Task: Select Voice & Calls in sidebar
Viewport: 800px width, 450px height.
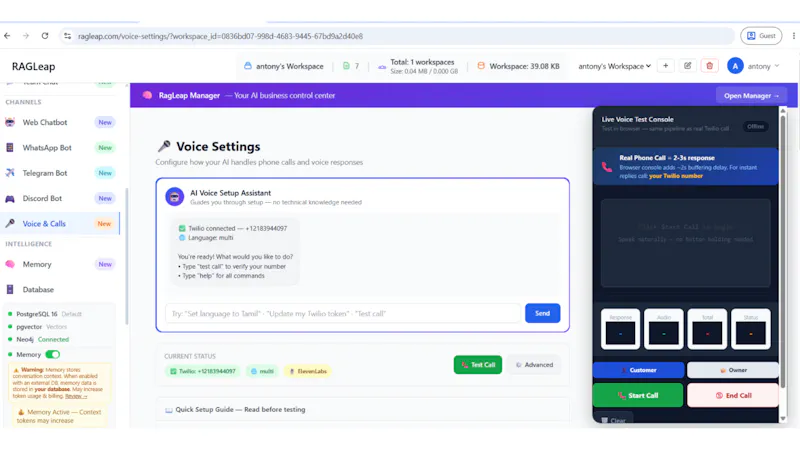Action: pos(60,223)
